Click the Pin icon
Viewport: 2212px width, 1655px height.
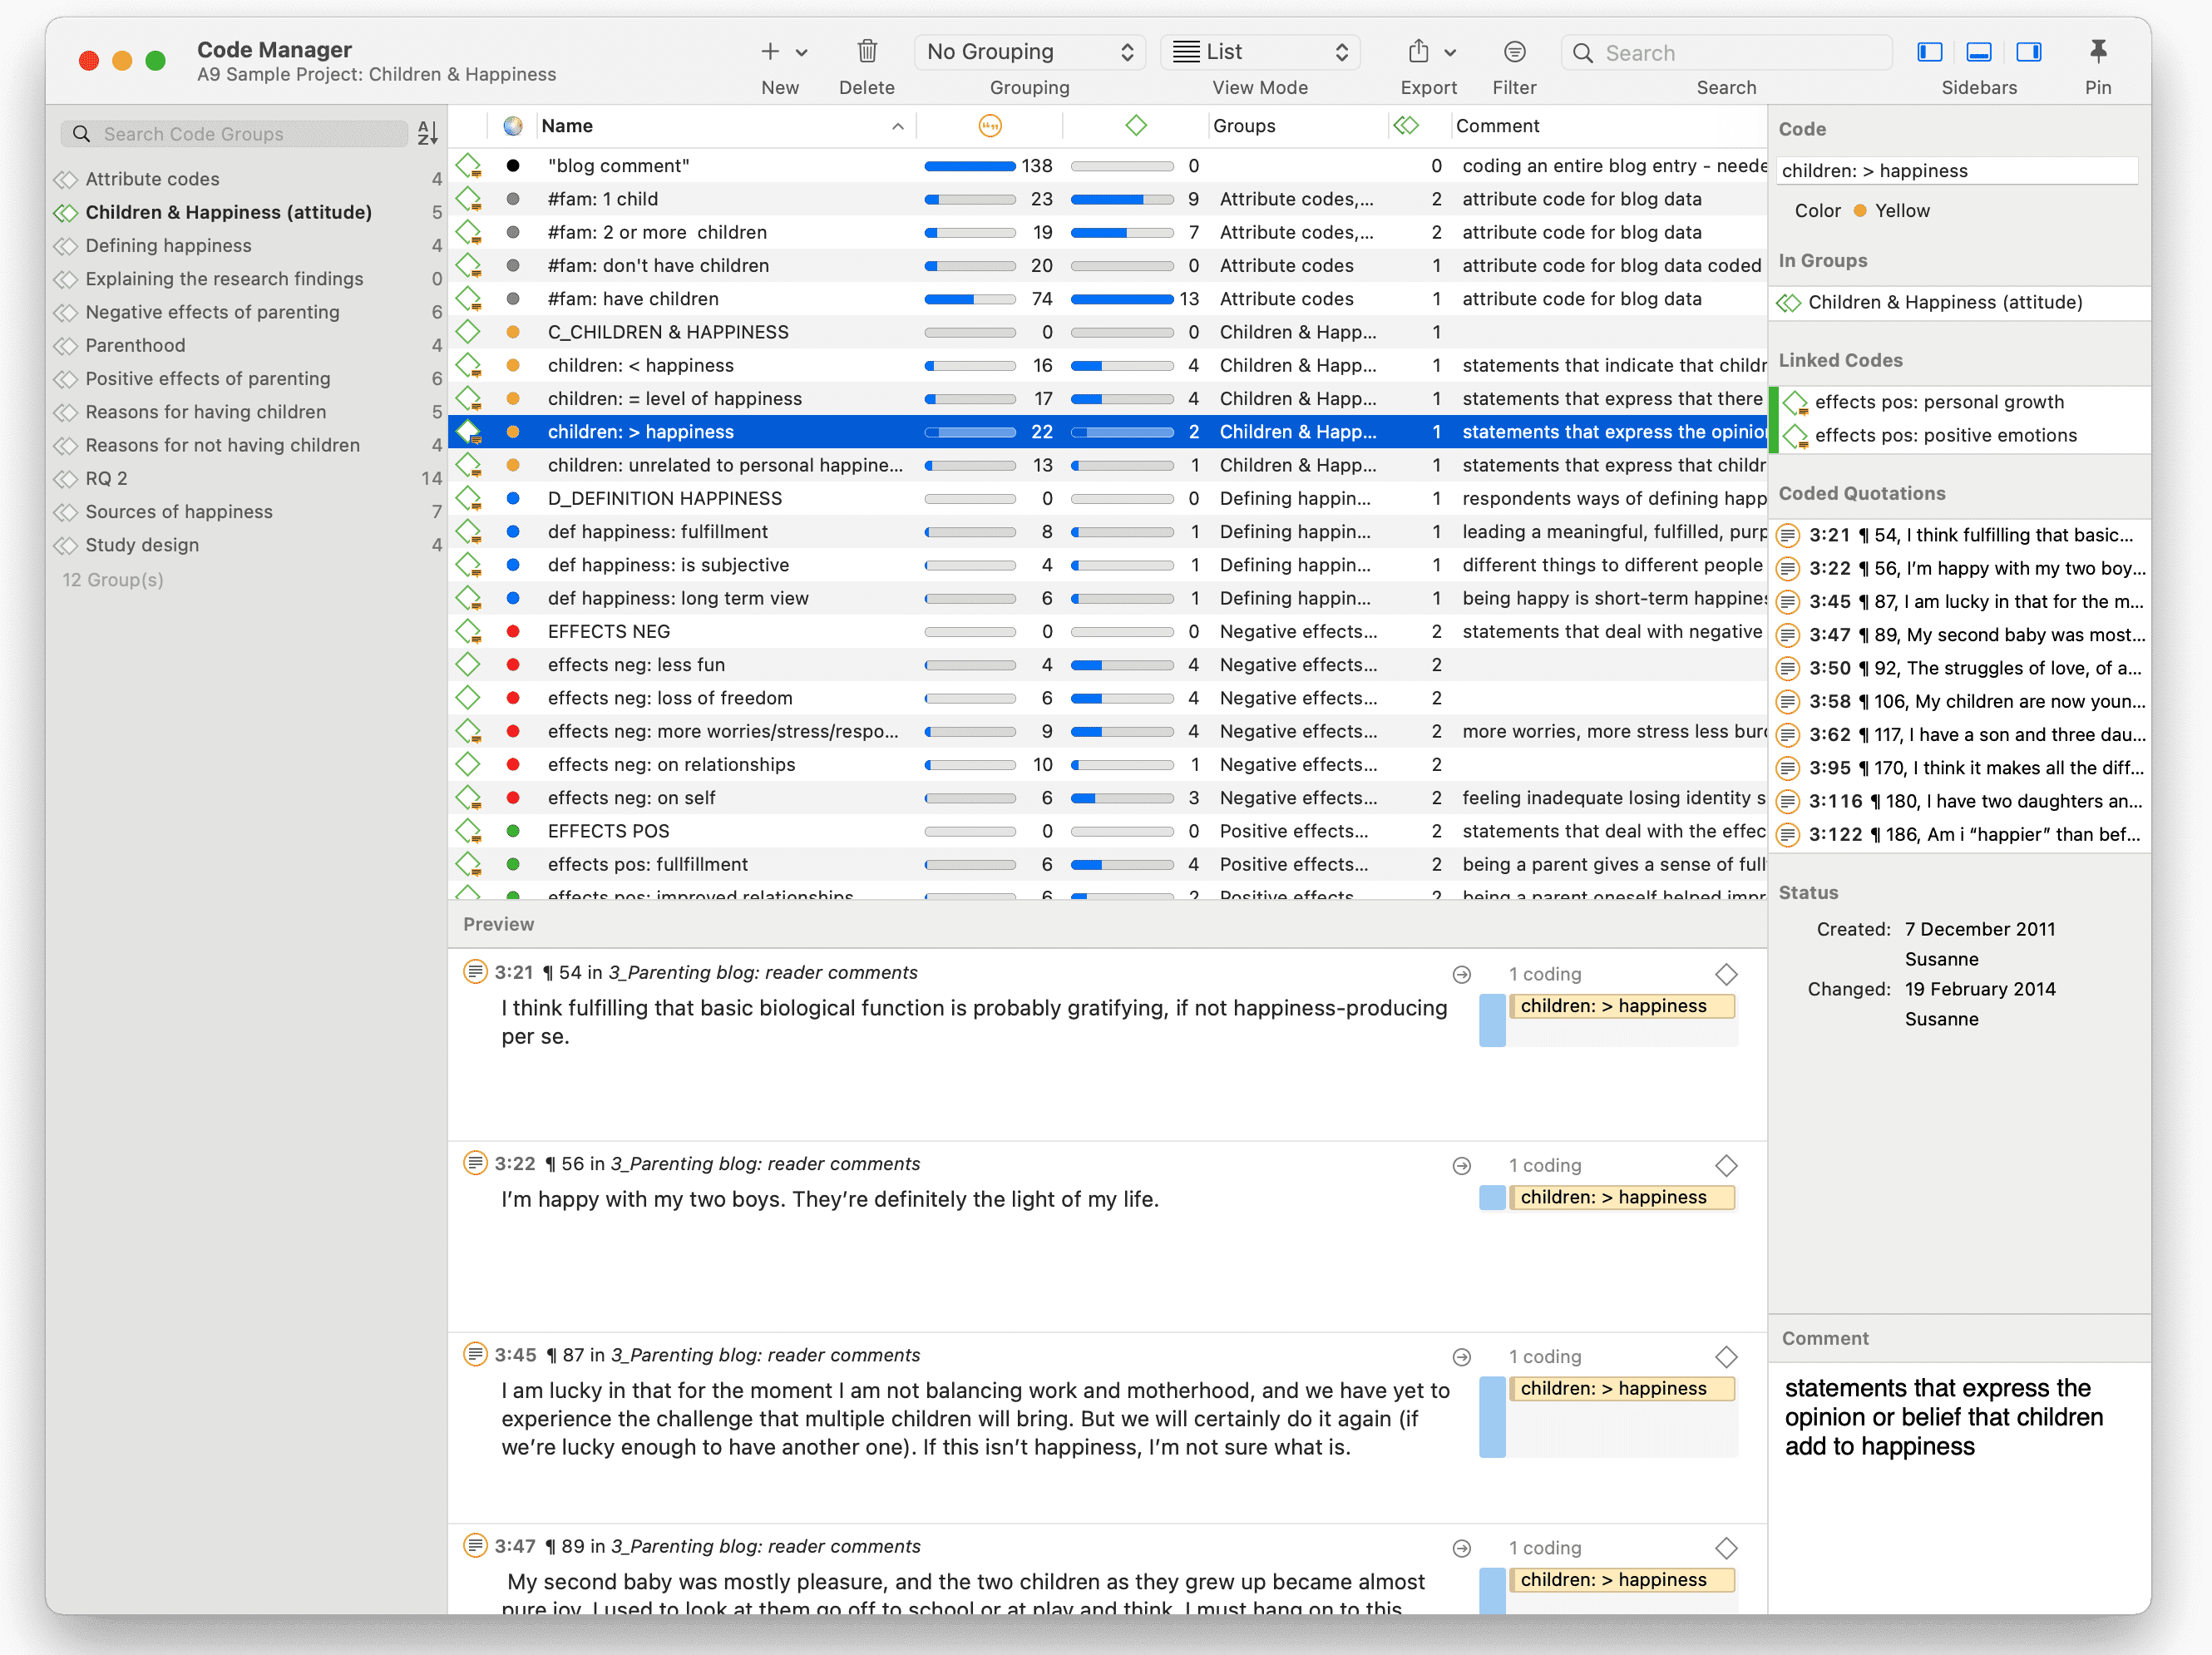click(x=2098, y=51)
